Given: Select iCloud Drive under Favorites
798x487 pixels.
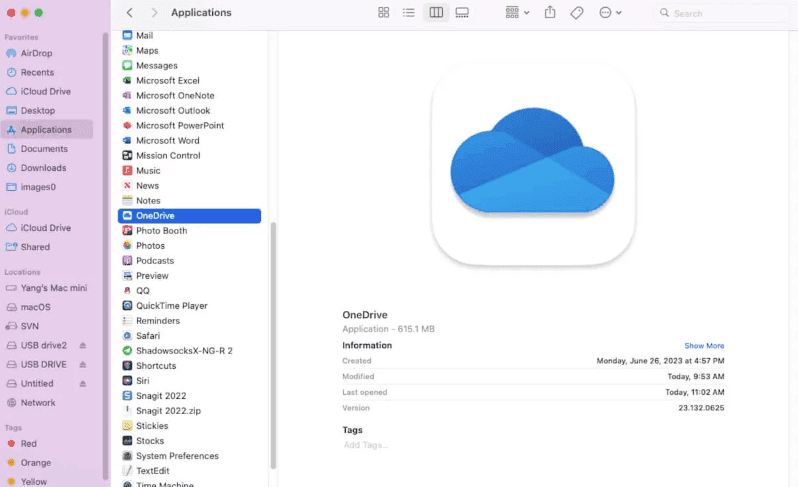Looking at the screenshot, I should (x=45, y=92).
